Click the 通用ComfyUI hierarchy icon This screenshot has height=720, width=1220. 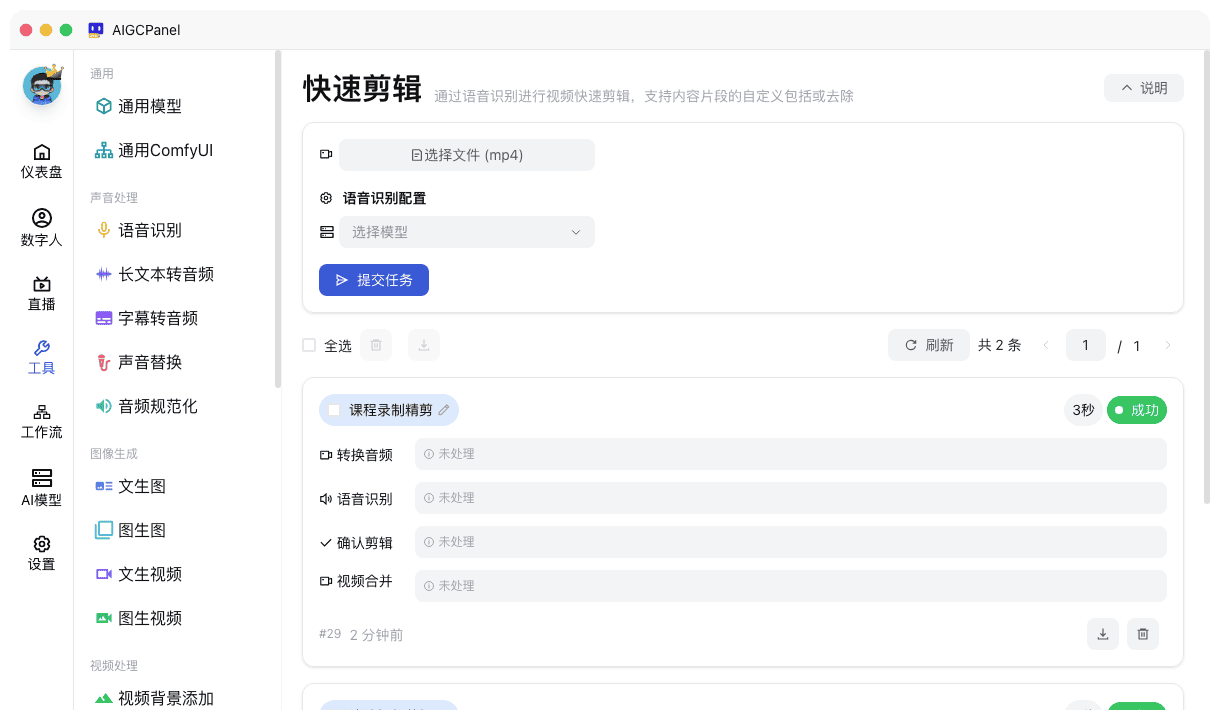pyautogui.click(x=104, y=150)
